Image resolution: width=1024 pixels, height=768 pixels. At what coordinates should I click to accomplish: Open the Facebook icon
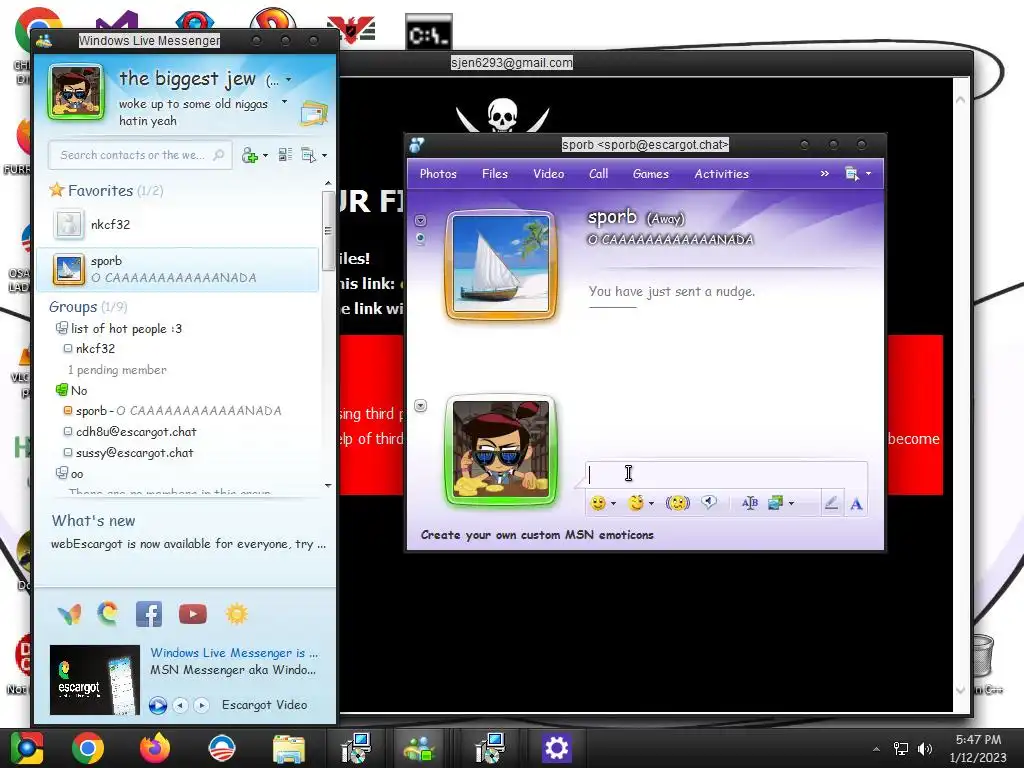coord(149,615)
